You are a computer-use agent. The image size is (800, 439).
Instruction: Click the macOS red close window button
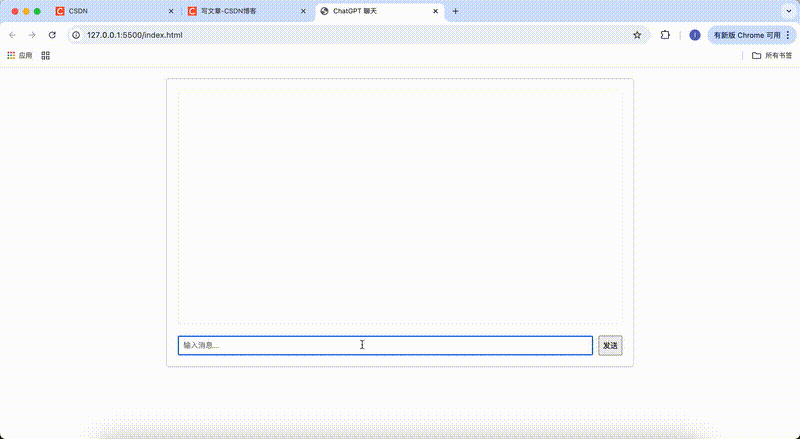[15, 11]
